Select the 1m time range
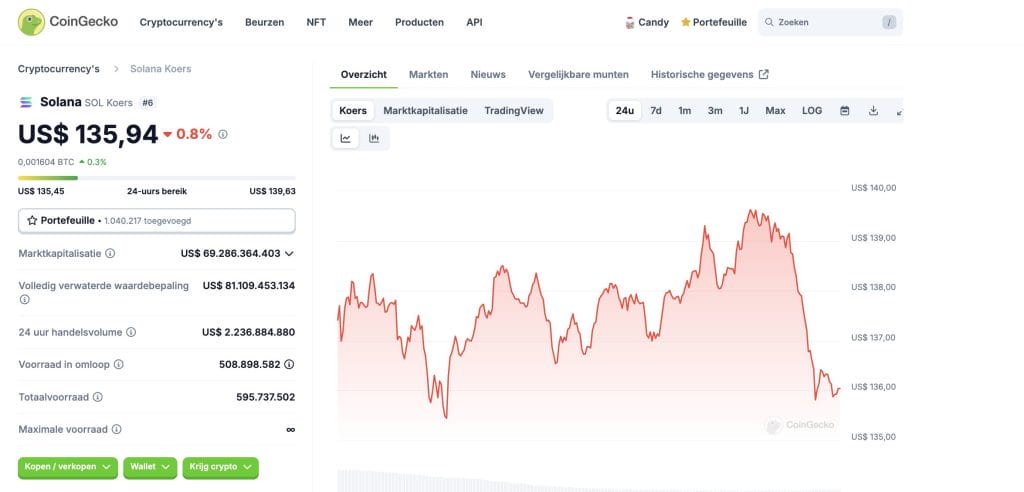The image size is (1024, 492). [x=684, y=110]
